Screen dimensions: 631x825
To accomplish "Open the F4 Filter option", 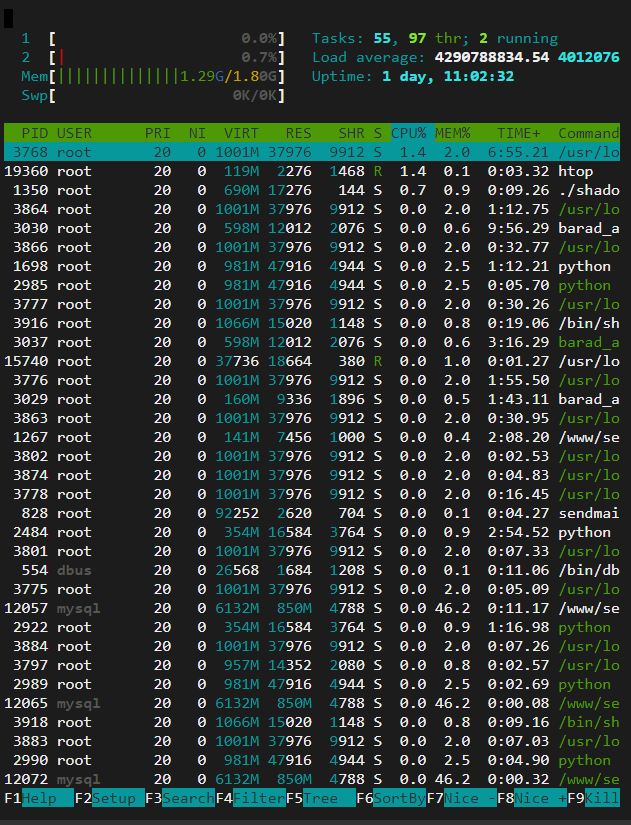I will pos(252,798).
